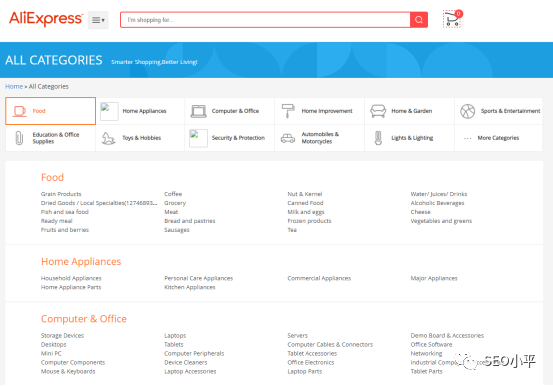
Task: Select the Food cup icon tile
Action: 20,111
